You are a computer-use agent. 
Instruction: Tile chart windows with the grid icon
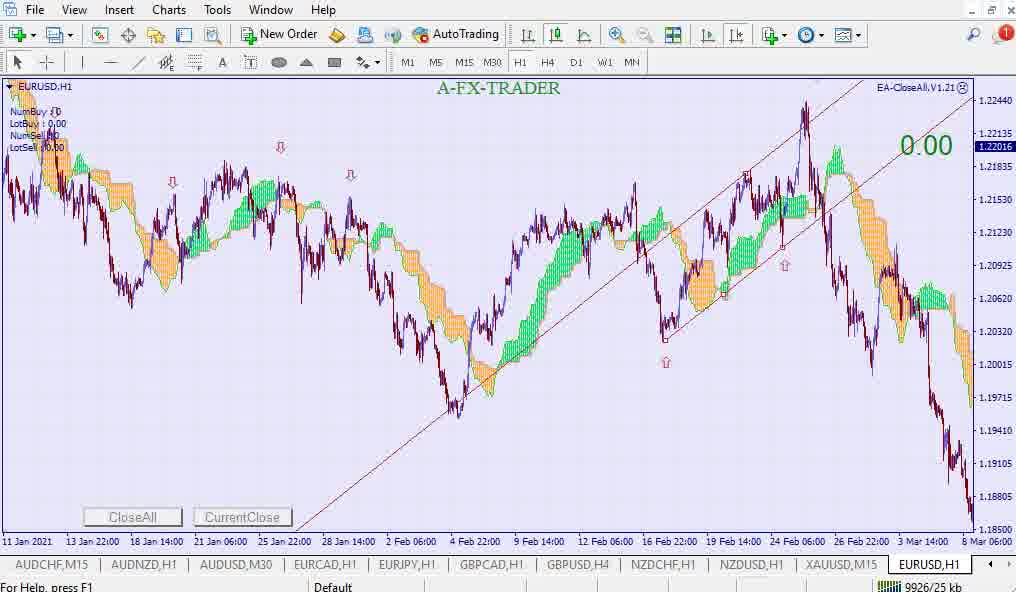pos(673,35)
